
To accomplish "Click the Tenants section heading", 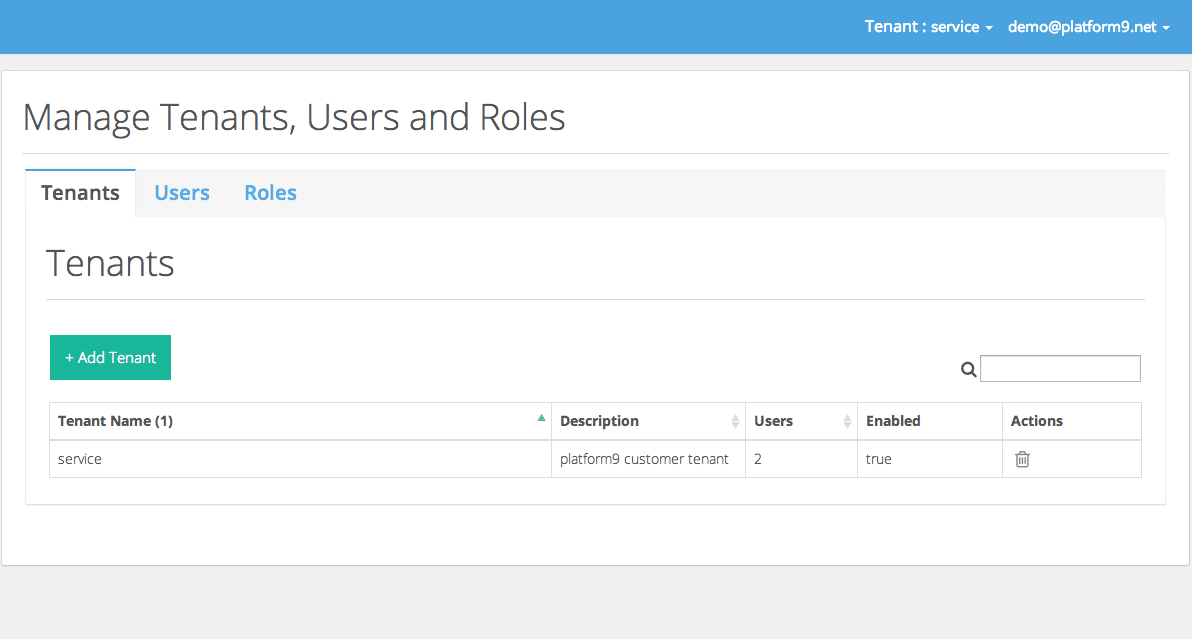I will pyautogui.click(x=110, y=264).
